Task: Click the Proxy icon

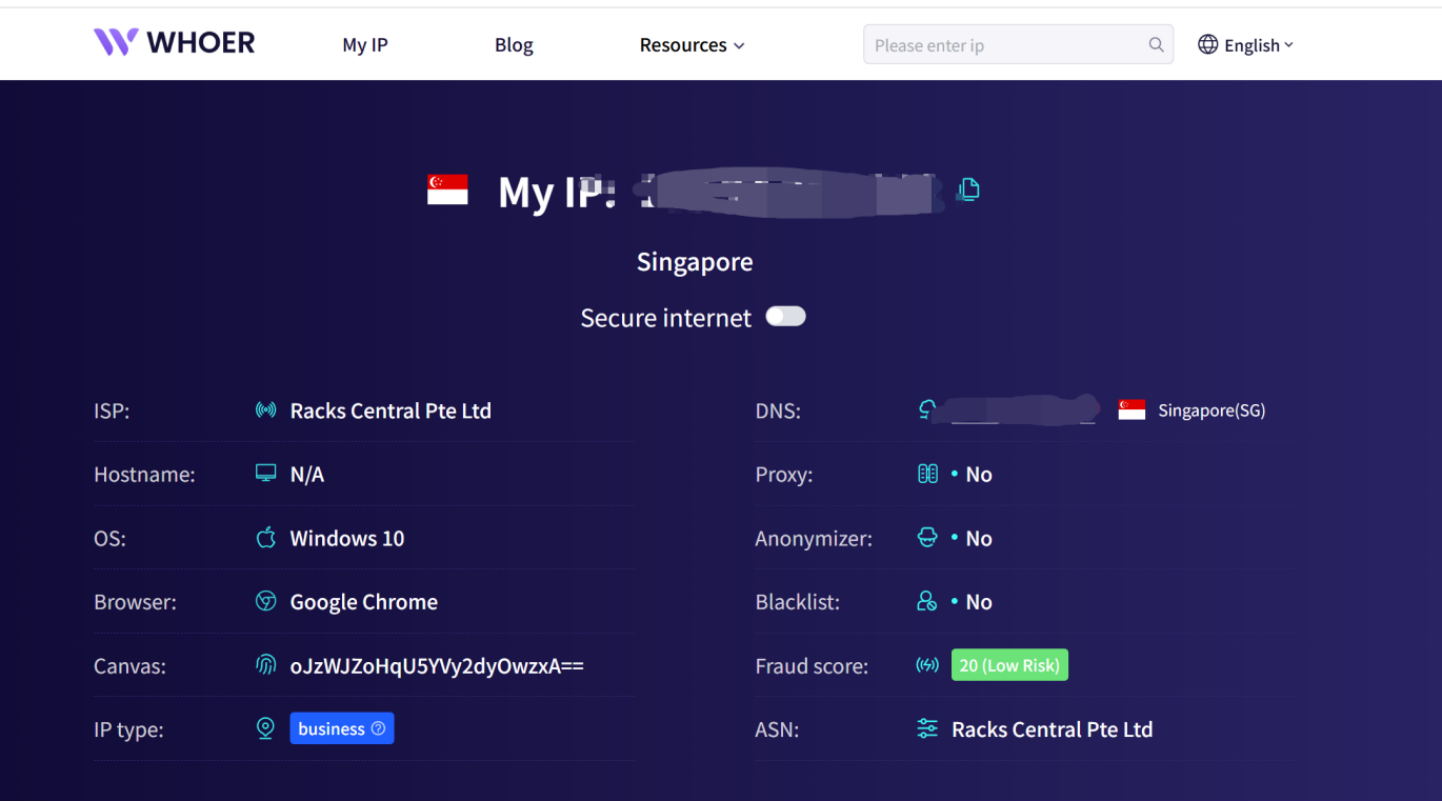Action: point(928,473)
